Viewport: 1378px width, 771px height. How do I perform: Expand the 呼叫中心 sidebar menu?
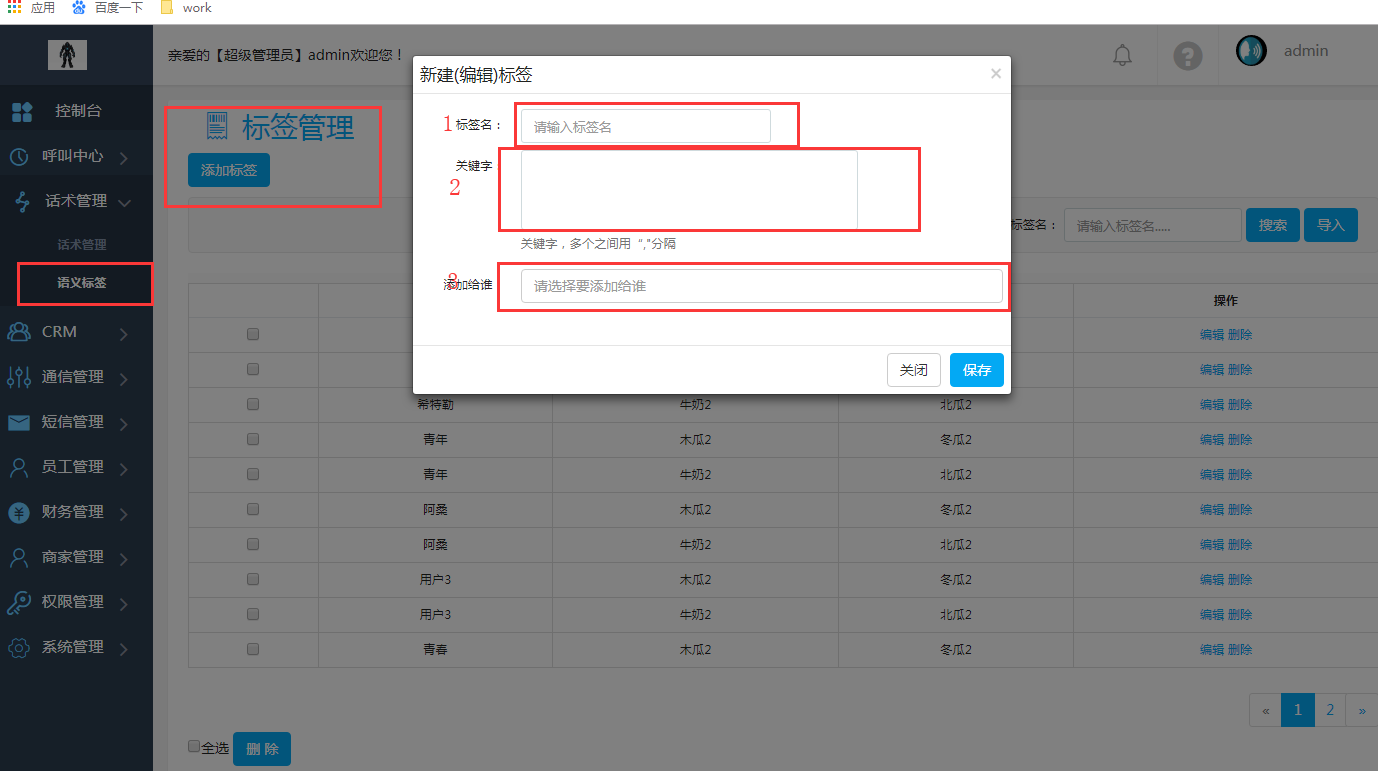(x=70, y=156)
